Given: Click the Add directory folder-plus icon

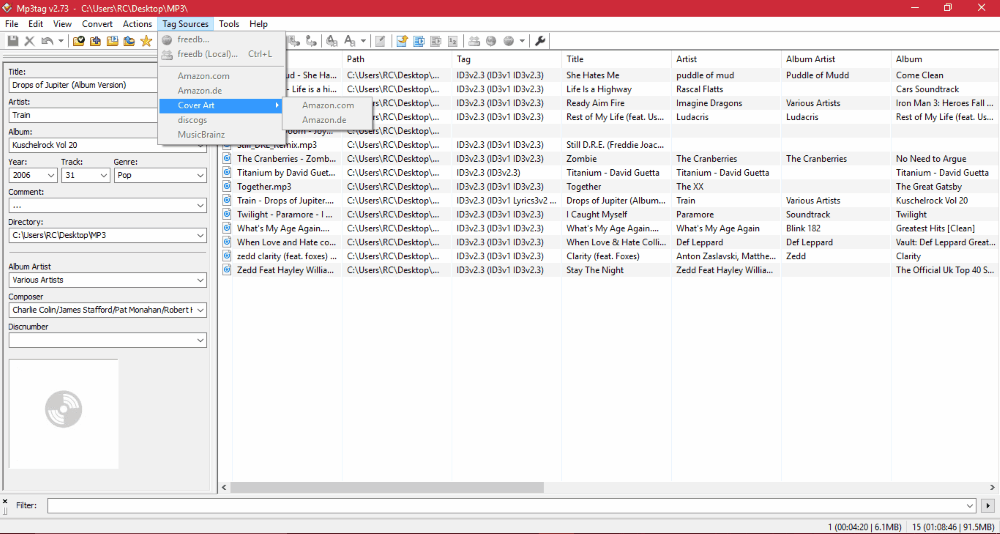Looking at the screenshot, I should tap(96, 41).
